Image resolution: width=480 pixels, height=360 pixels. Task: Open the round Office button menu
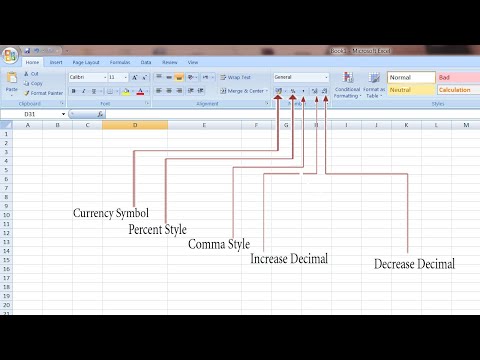[10, 55]
